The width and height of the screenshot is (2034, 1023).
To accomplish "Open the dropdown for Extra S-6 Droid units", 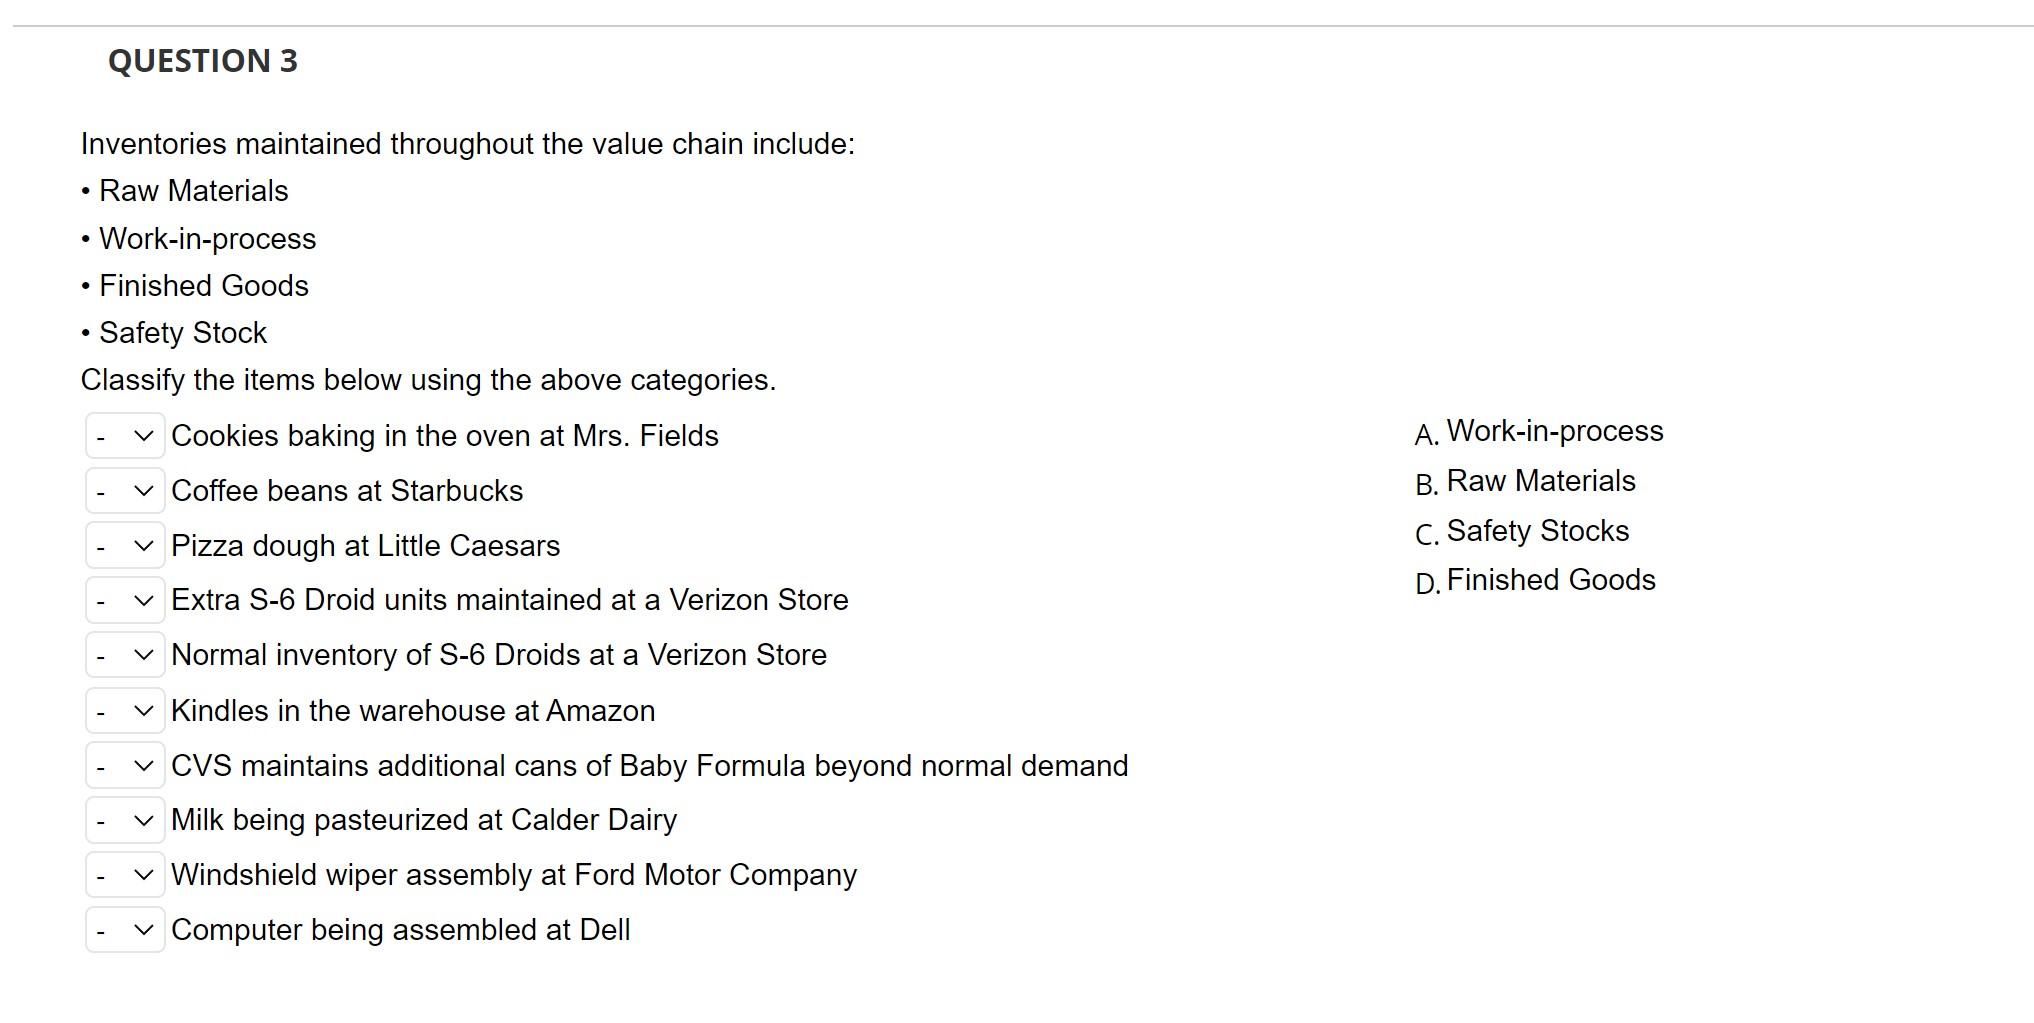I will 123,600.
